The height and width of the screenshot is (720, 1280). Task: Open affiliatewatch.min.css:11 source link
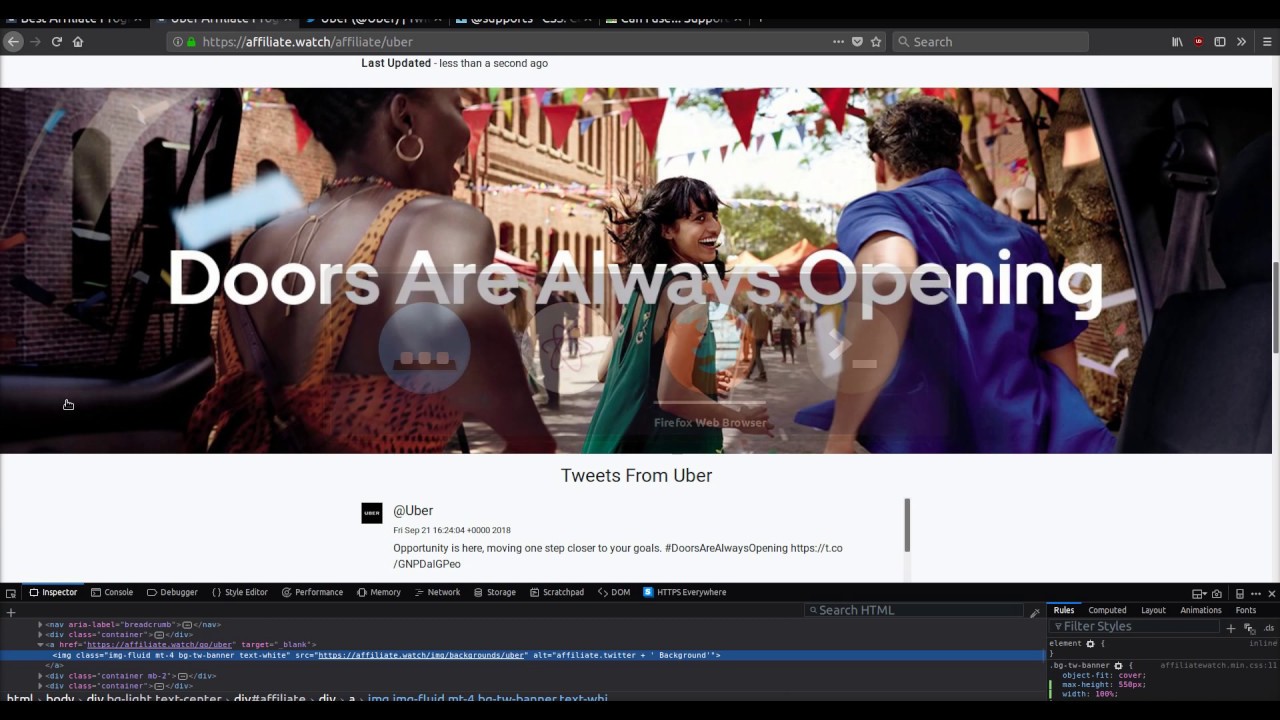[x=1219, y=665]
